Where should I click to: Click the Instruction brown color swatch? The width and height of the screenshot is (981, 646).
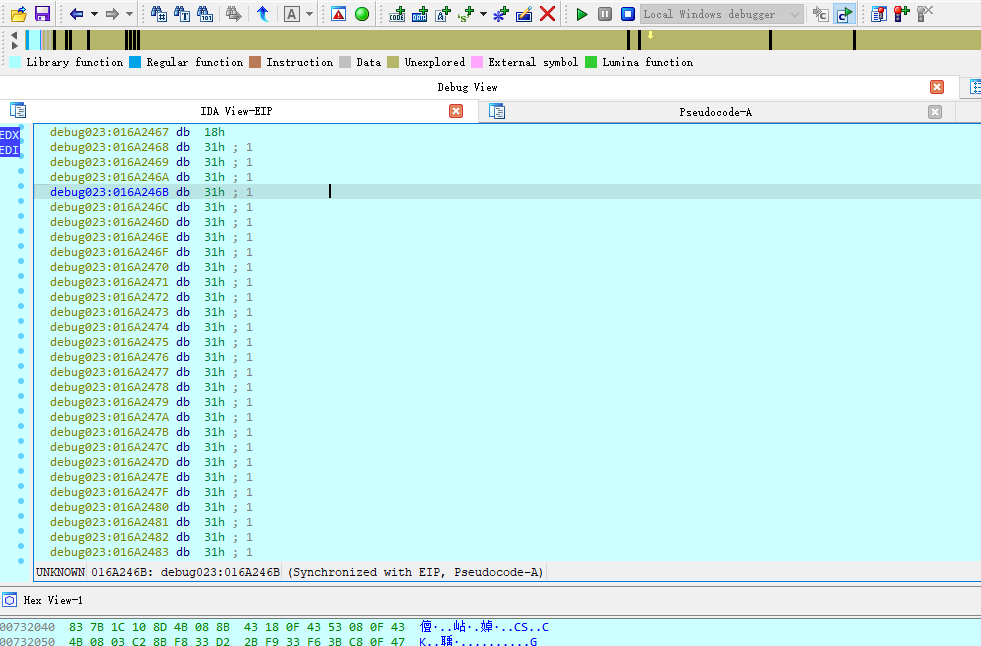click(255, 62)
